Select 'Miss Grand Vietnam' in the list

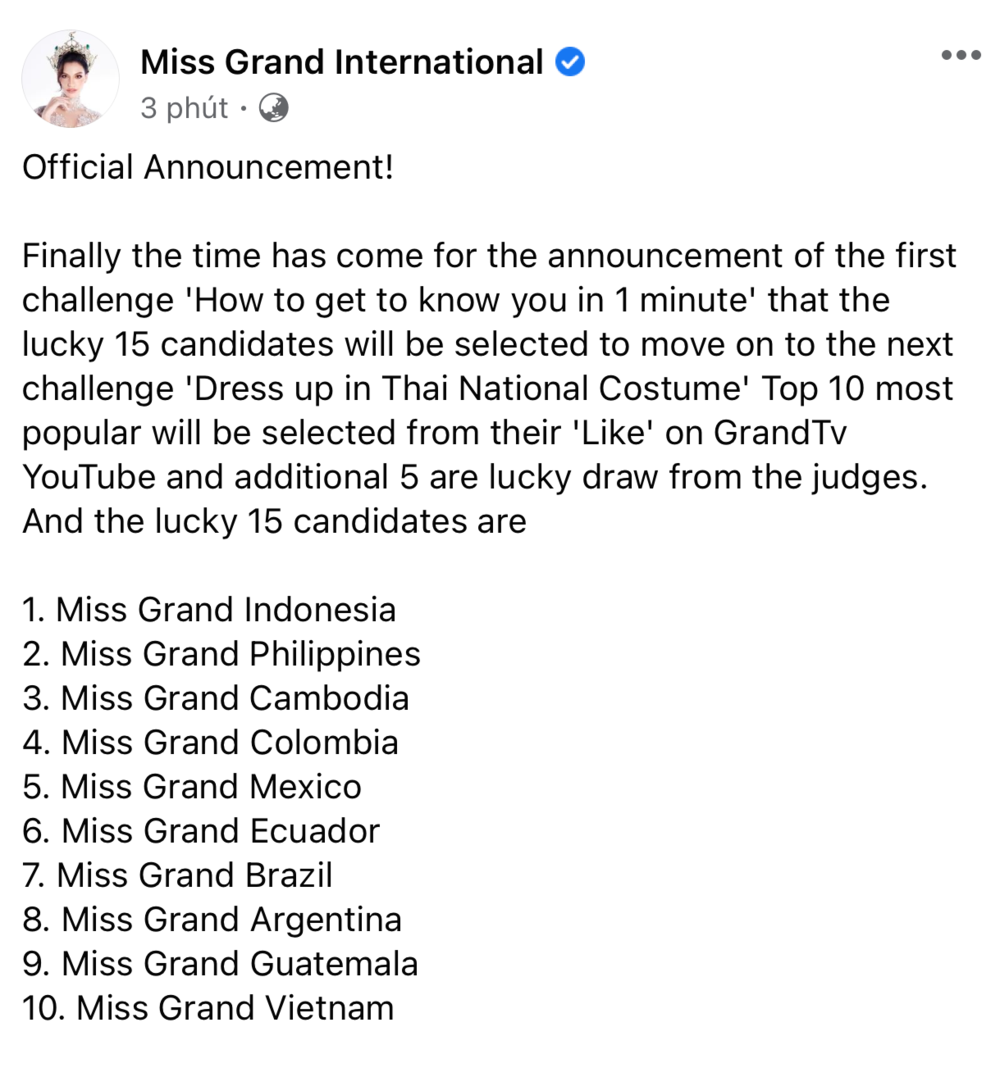point(207,1008)
